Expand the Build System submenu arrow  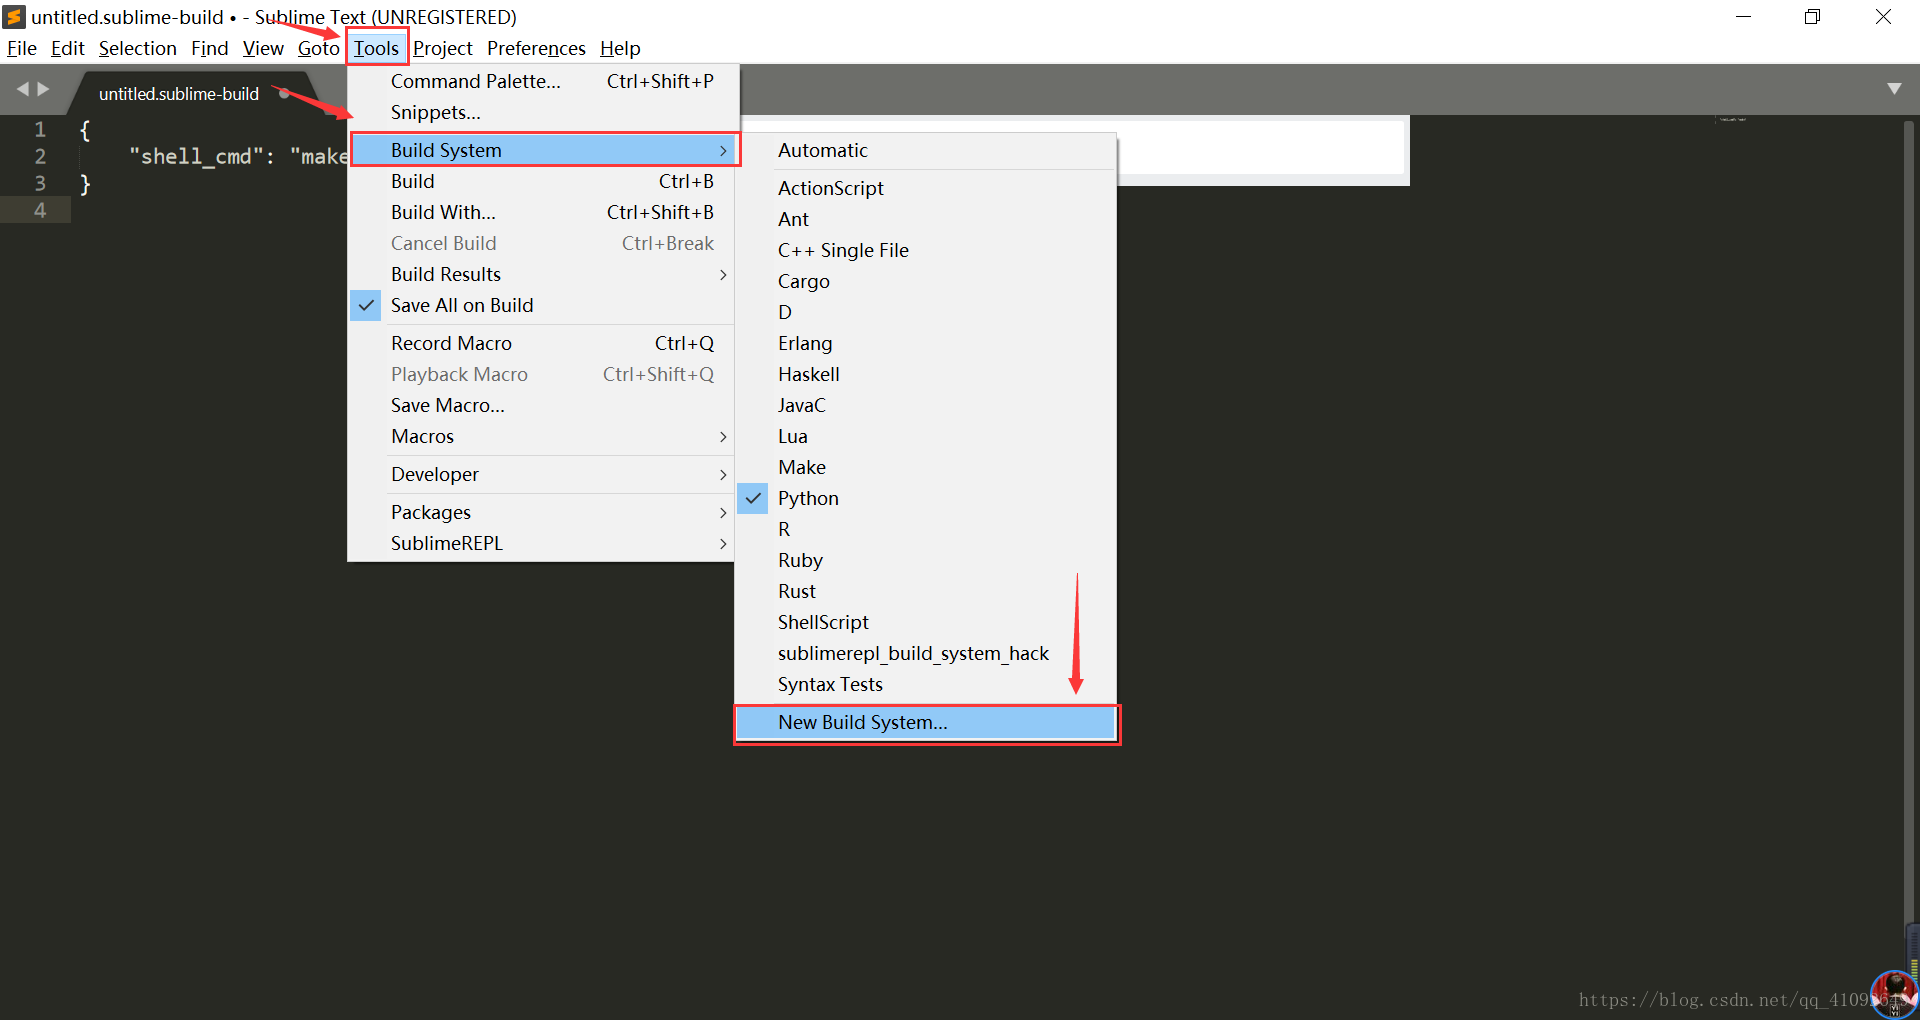click(x=722, y=150)
